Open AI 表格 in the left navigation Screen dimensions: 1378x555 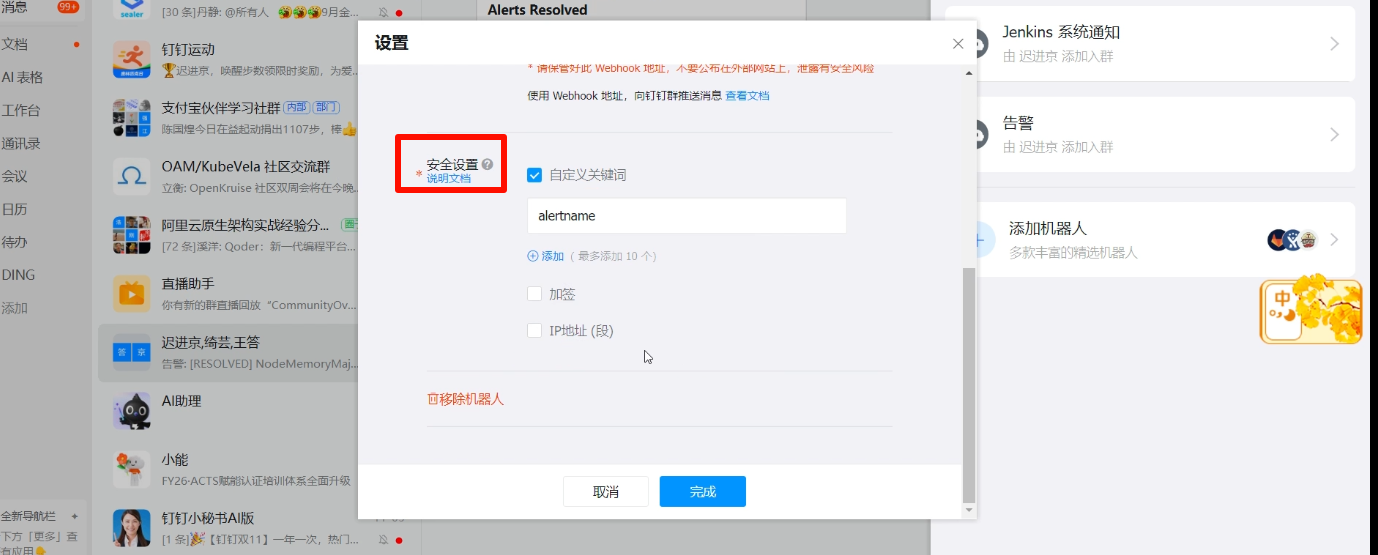pyautogui.click(x=22, y=77)
